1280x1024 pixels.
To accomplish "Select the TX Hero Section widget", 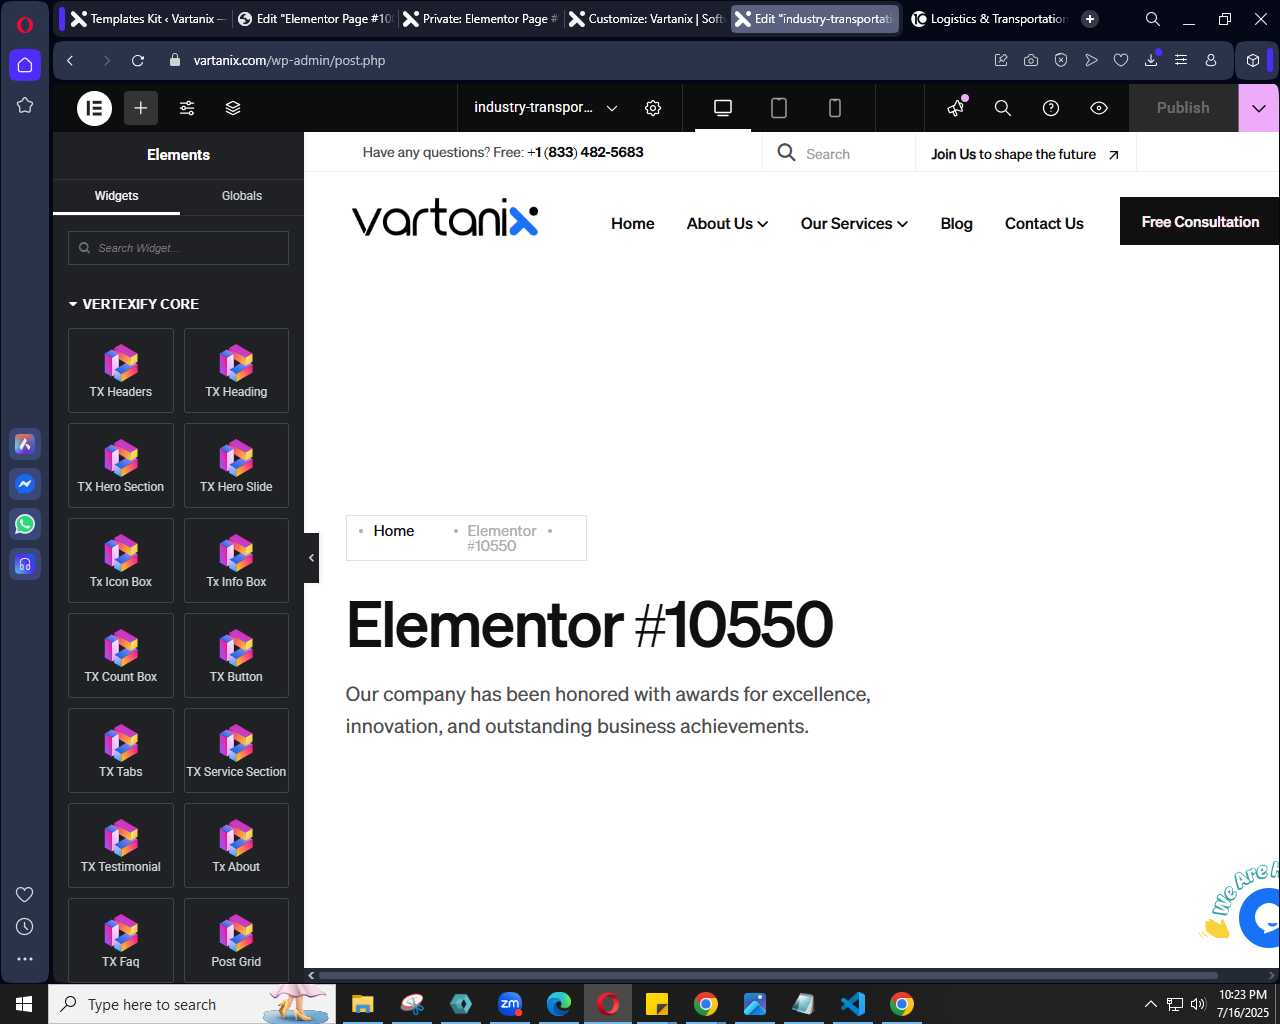I will 121,466.
